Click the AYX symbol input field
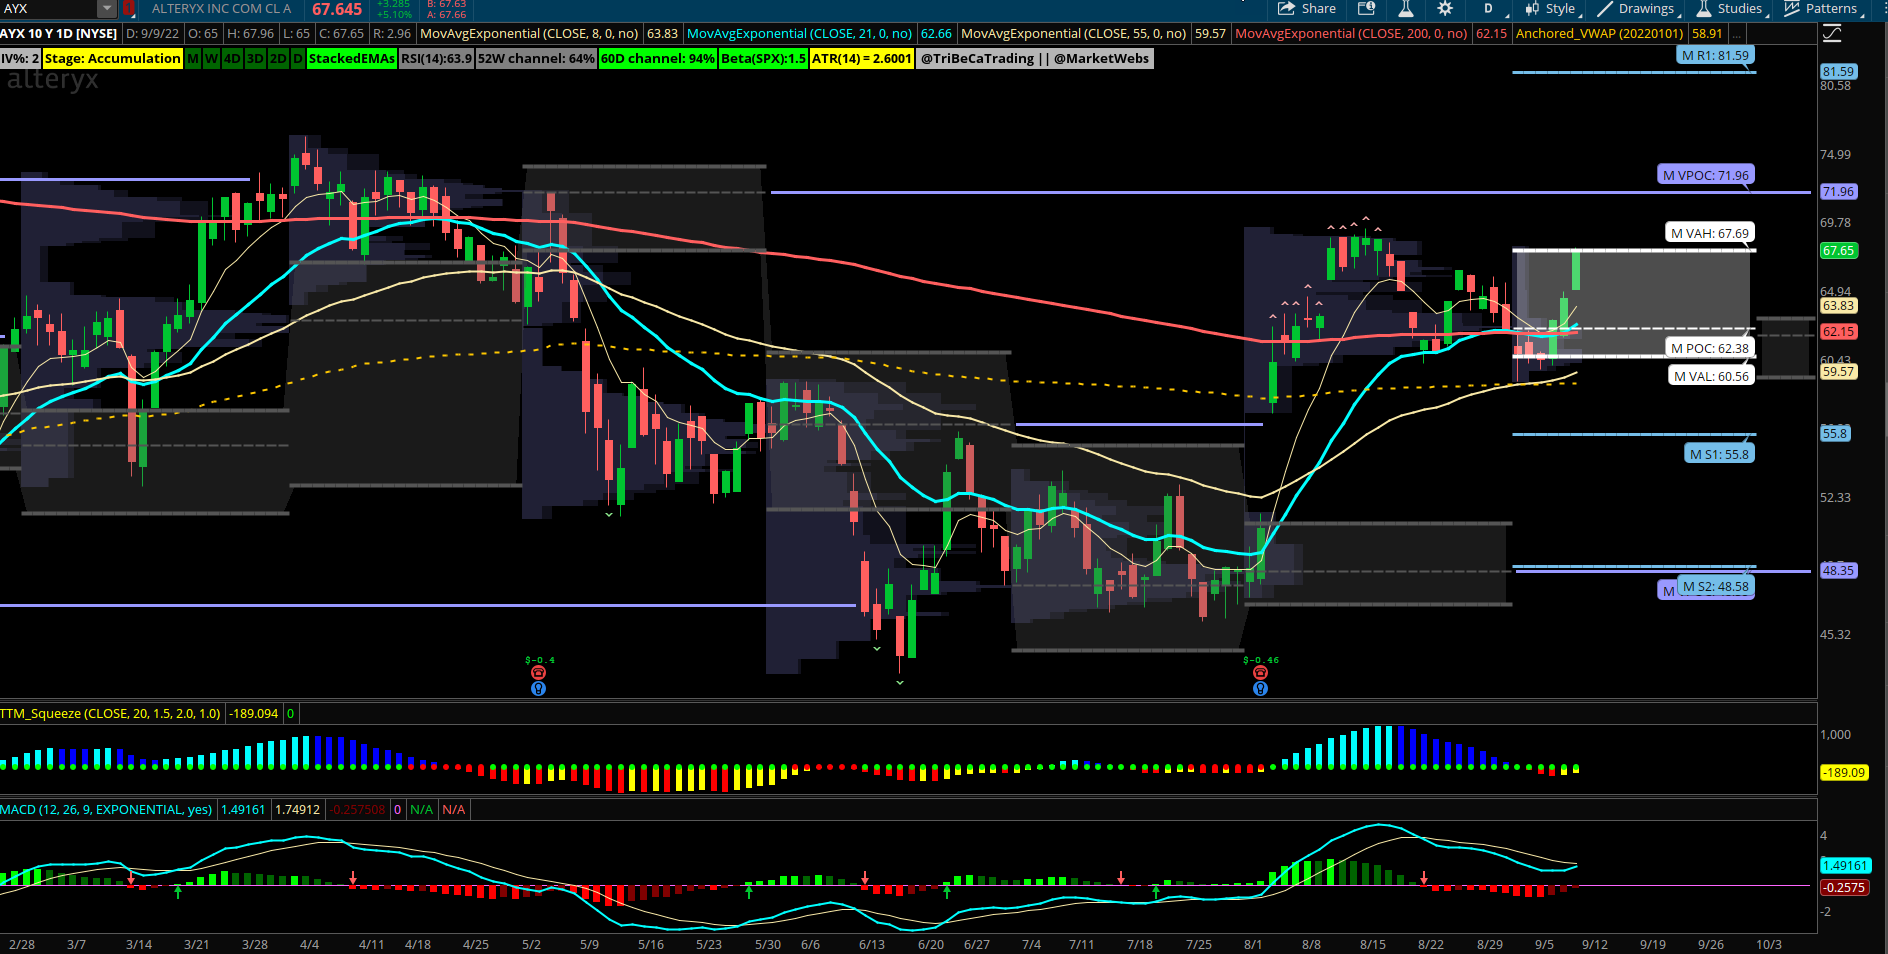Viewport: 1888px width, 954px height. [x=48, y=9]
